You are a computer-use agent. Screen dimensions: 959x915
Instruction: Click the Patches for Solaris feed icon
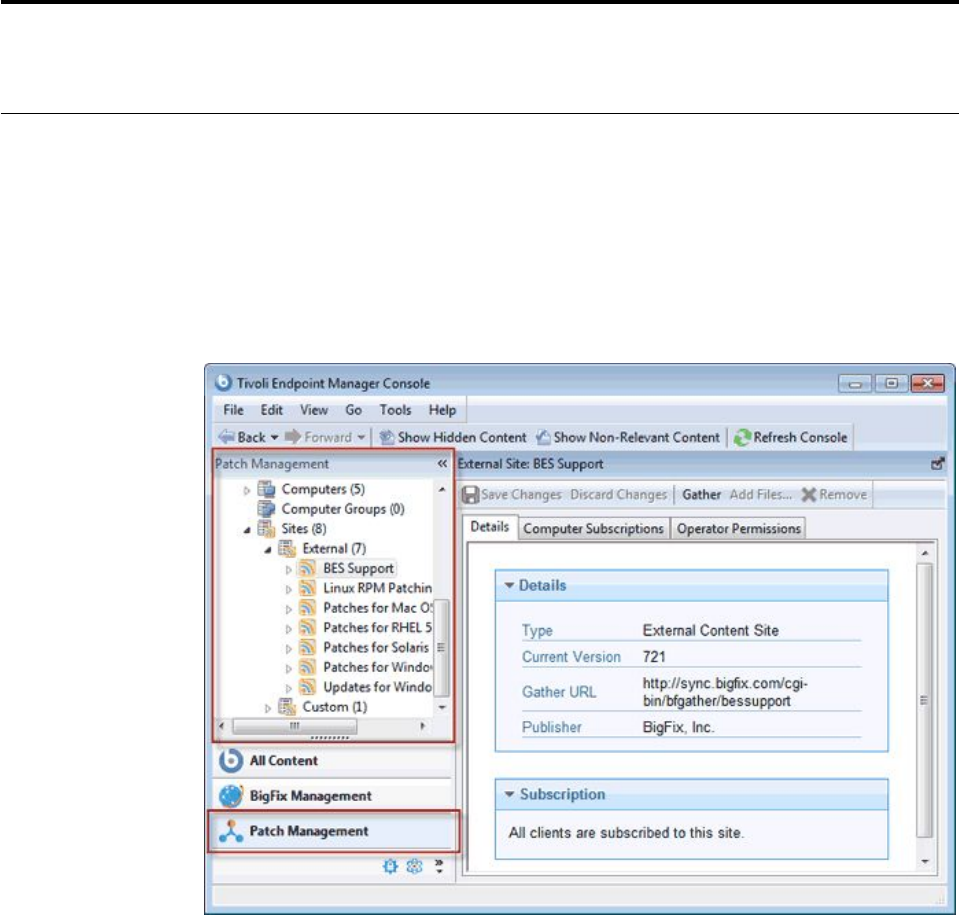(308, 647)
